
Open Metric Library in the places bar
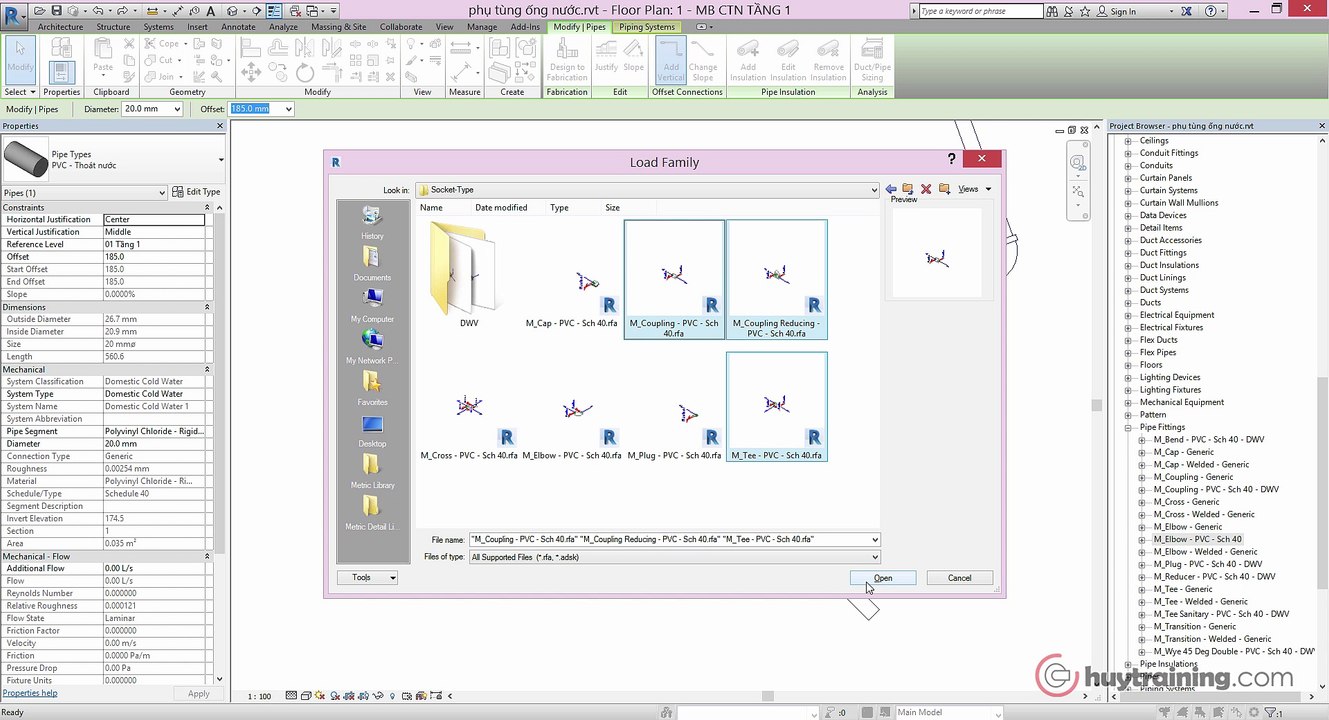[372, 472]
